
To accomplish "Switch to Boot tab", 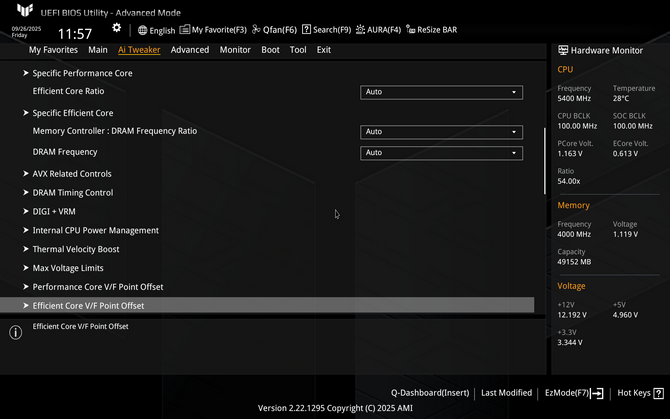I will coord(270,50).
